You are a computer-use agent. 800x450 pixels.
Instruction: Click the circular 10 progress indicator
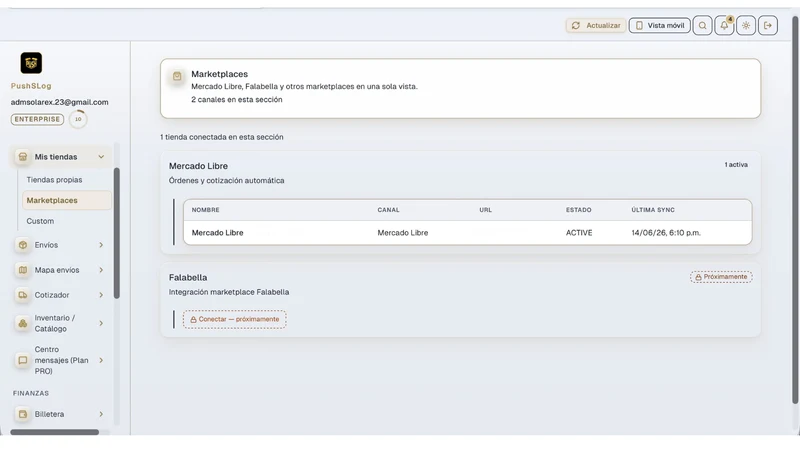pyautogui.click(x=78, y=119)
